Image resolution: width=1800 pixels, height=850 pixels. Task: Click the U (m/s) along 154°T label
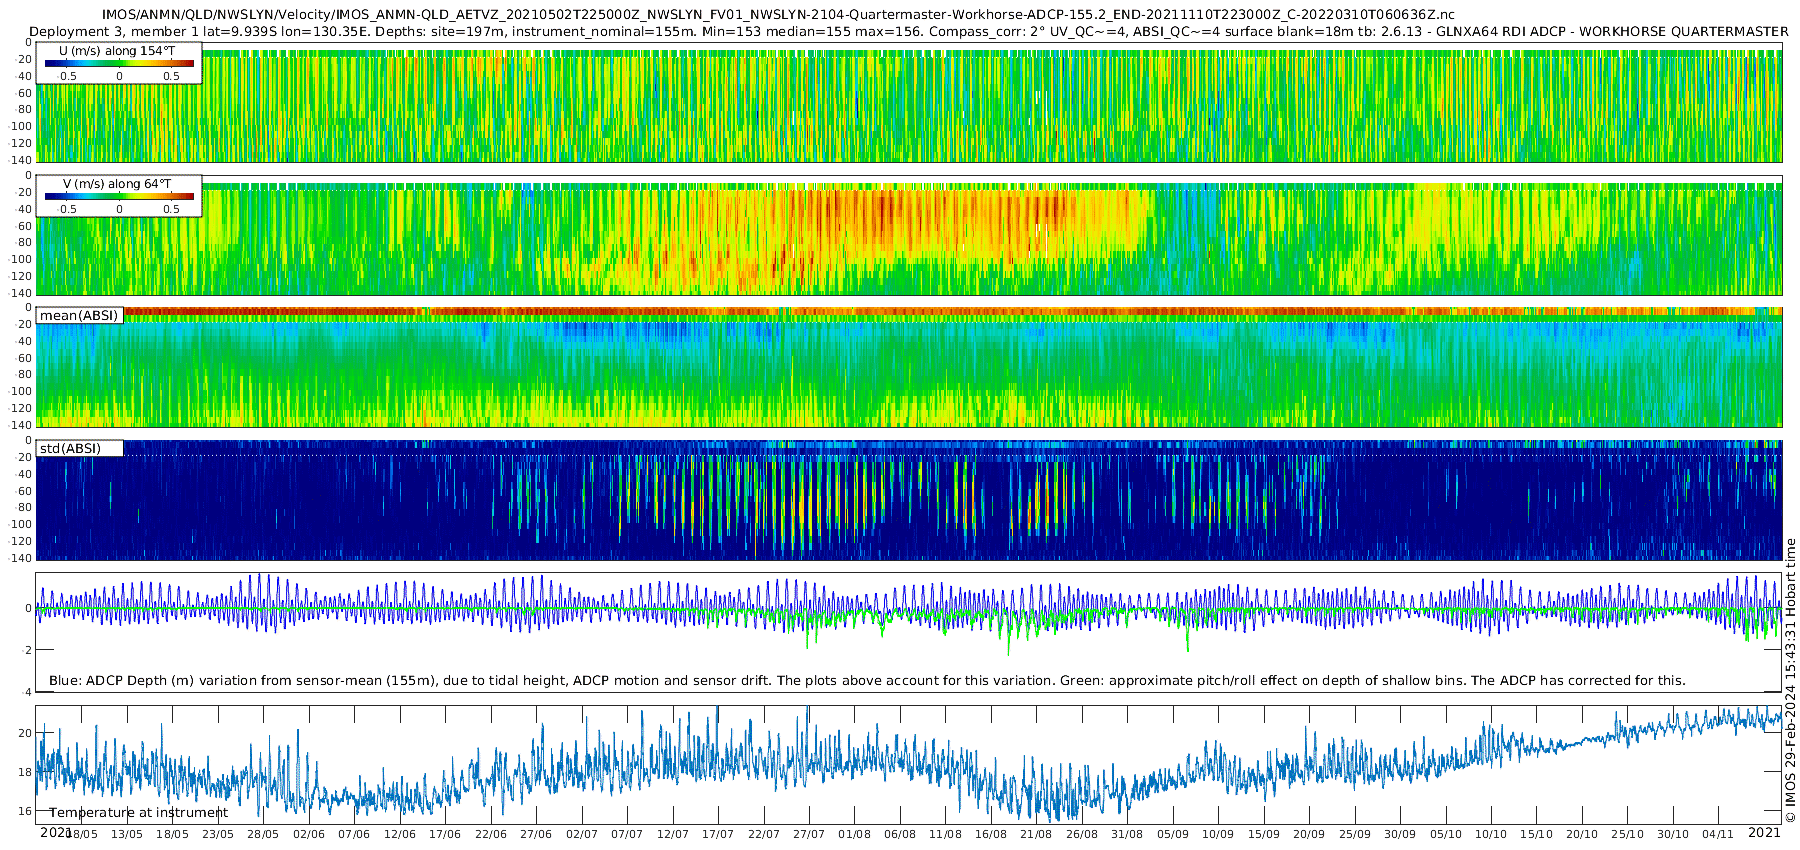111,51
